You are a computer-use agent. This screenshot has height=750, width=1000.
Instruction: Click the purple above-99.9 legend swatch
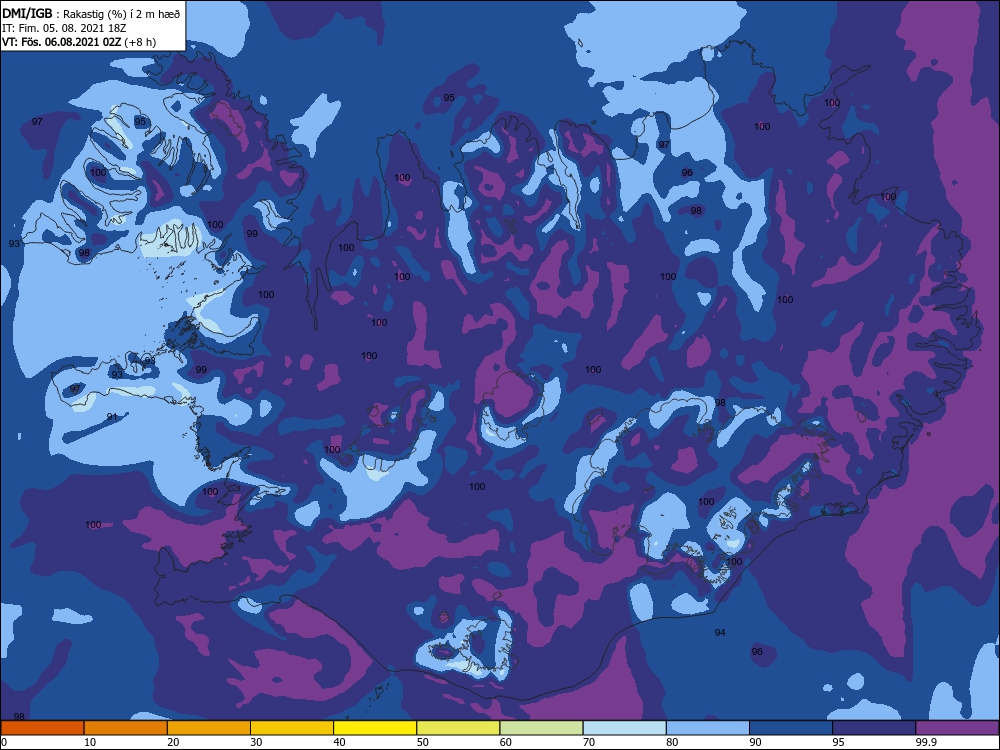click(957, 728)
